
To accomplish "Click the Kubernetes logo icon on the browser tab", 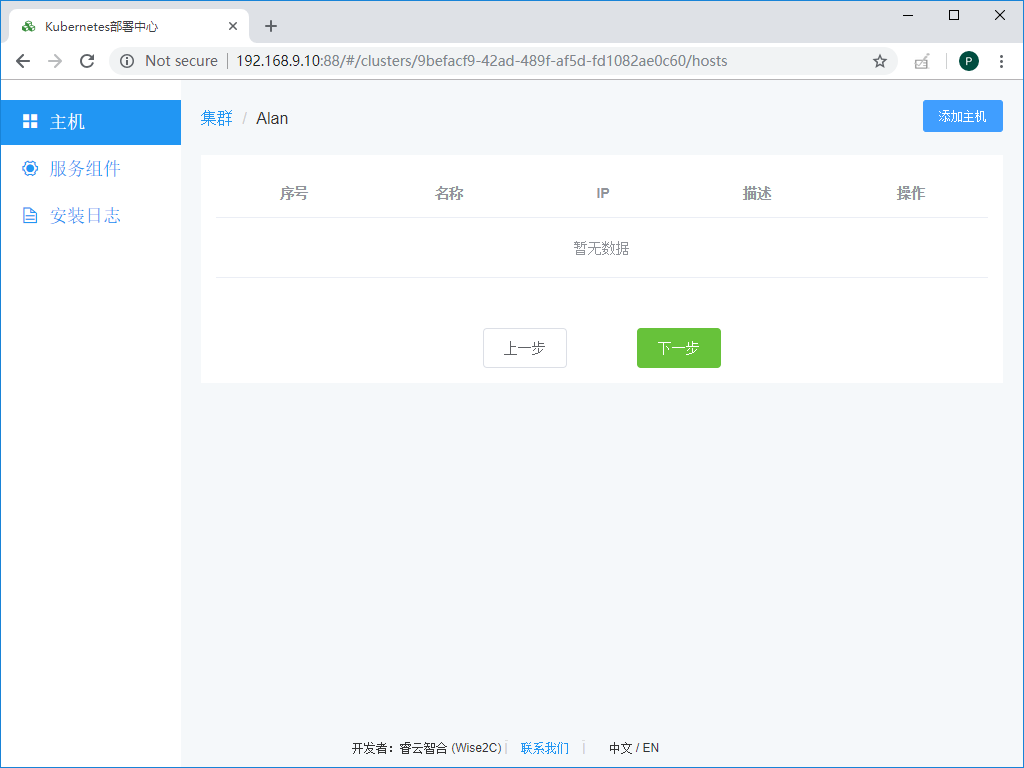I will (x=26, y=25).
